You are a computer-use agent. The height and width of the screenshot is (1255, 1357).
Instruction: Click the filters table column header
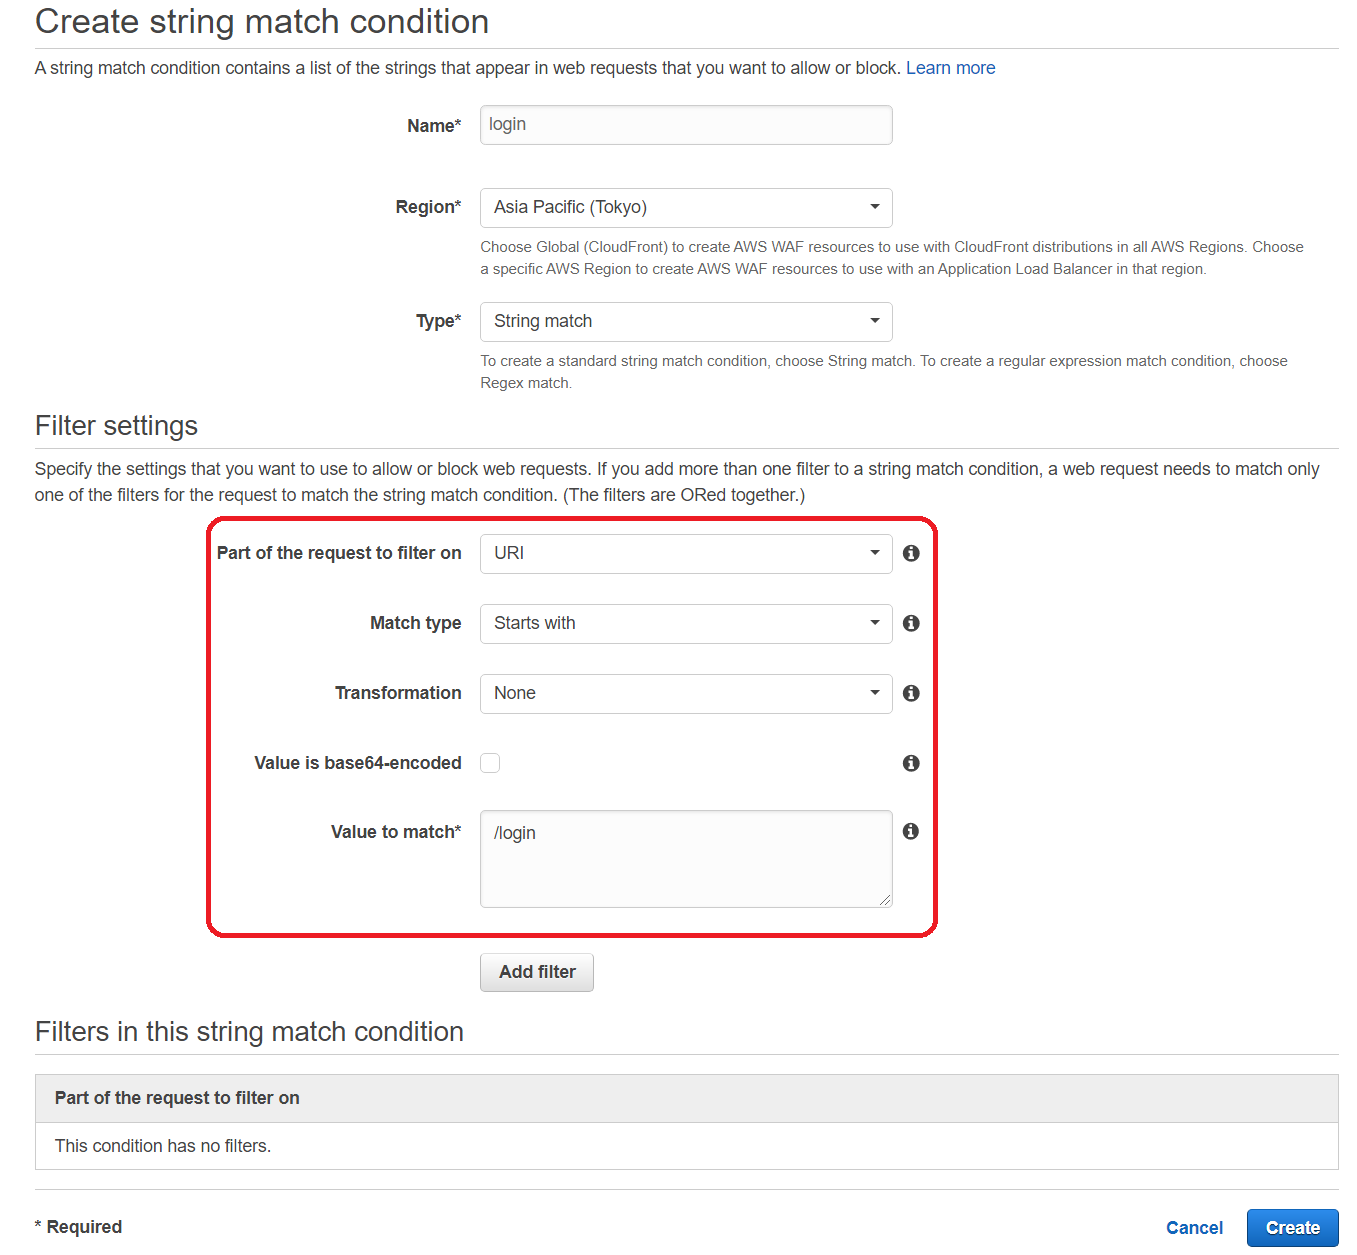pyautogui.click(x=177, y=1098)
